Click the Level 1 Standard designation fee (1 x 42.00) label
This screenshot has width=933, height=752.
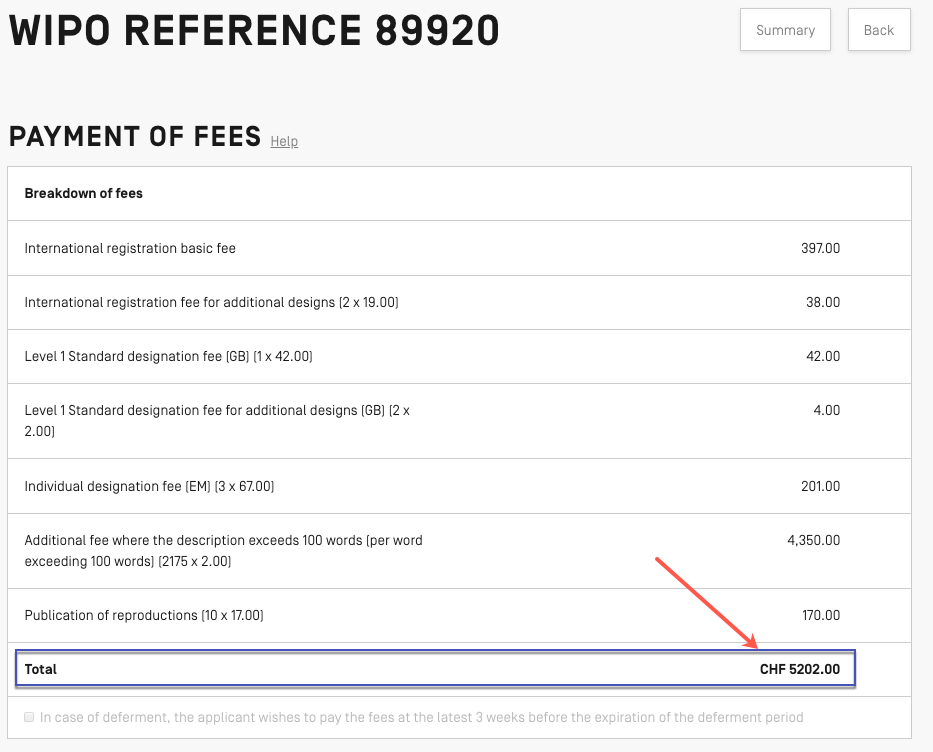[168, 356]
